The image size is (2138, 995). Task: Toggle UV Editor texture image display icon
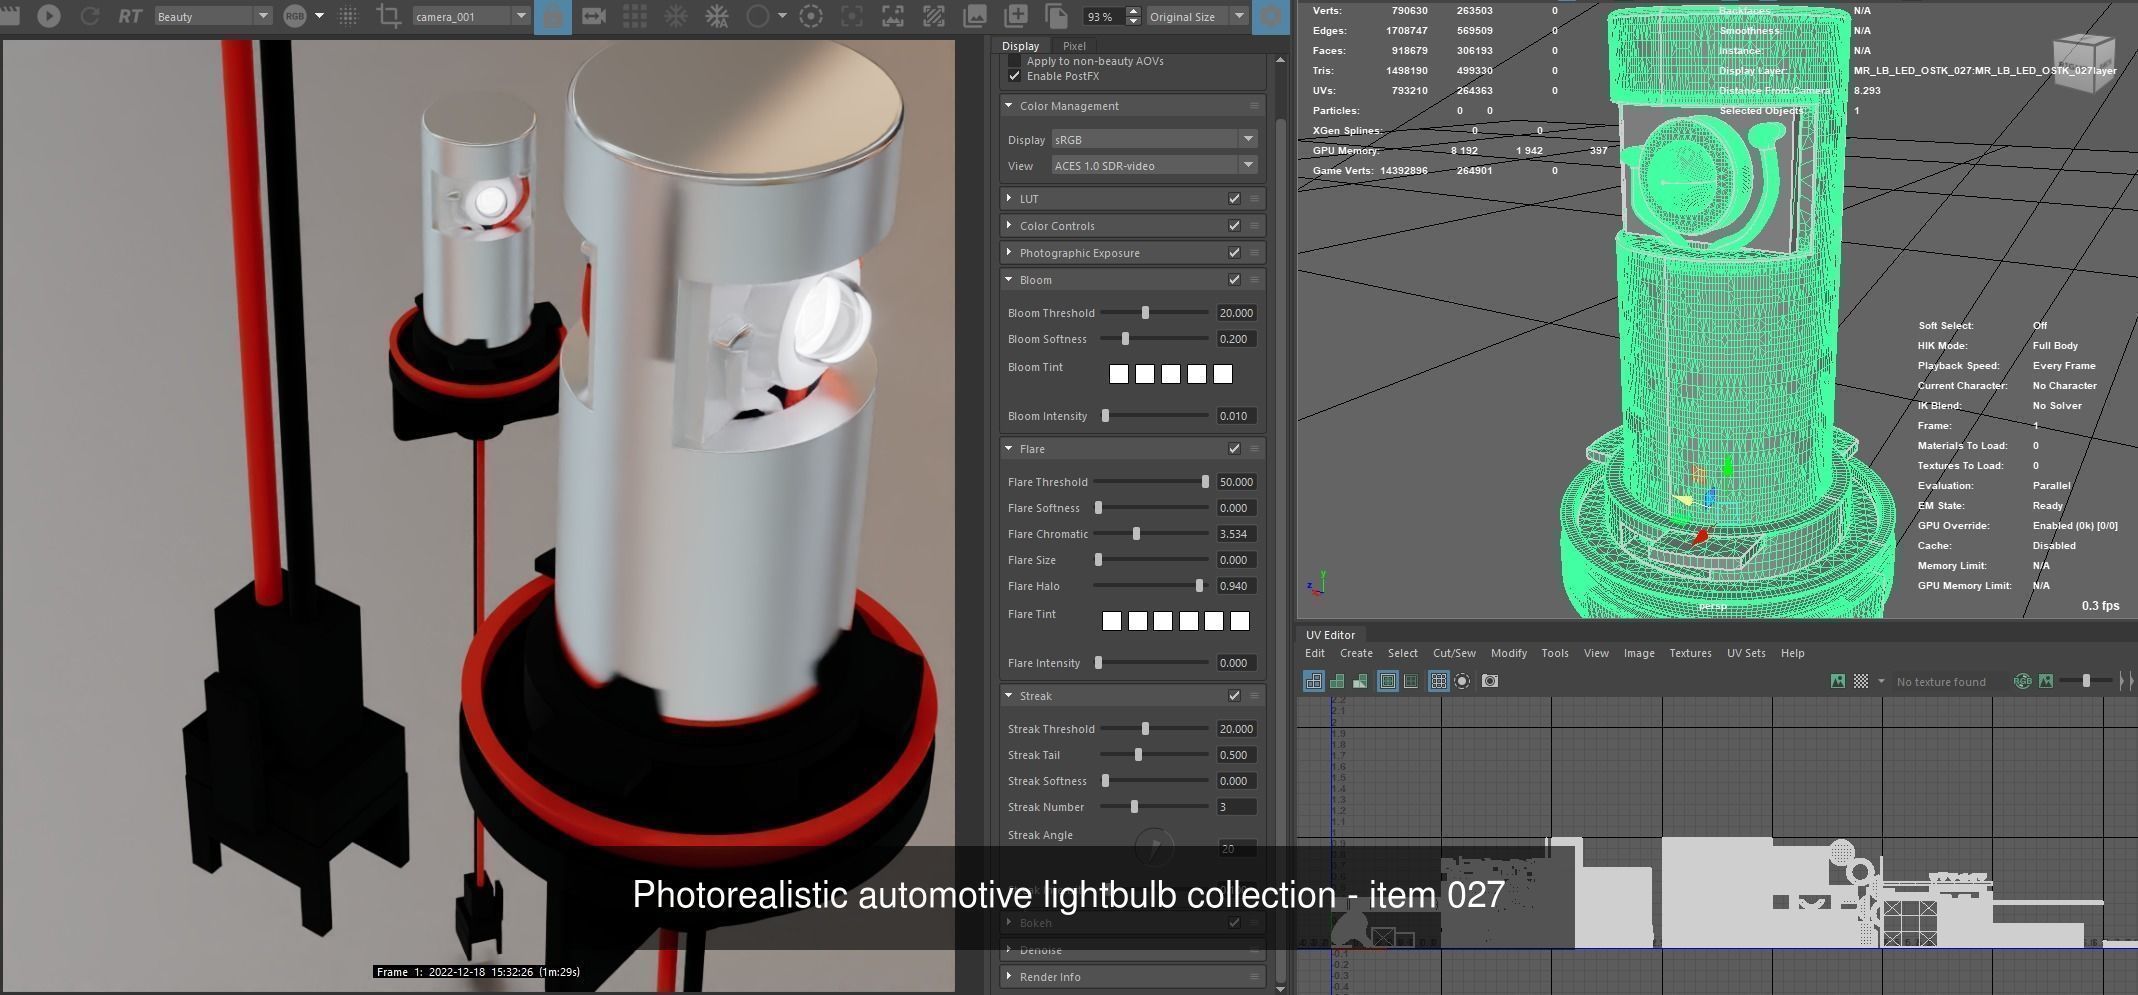click(1837, 681)
